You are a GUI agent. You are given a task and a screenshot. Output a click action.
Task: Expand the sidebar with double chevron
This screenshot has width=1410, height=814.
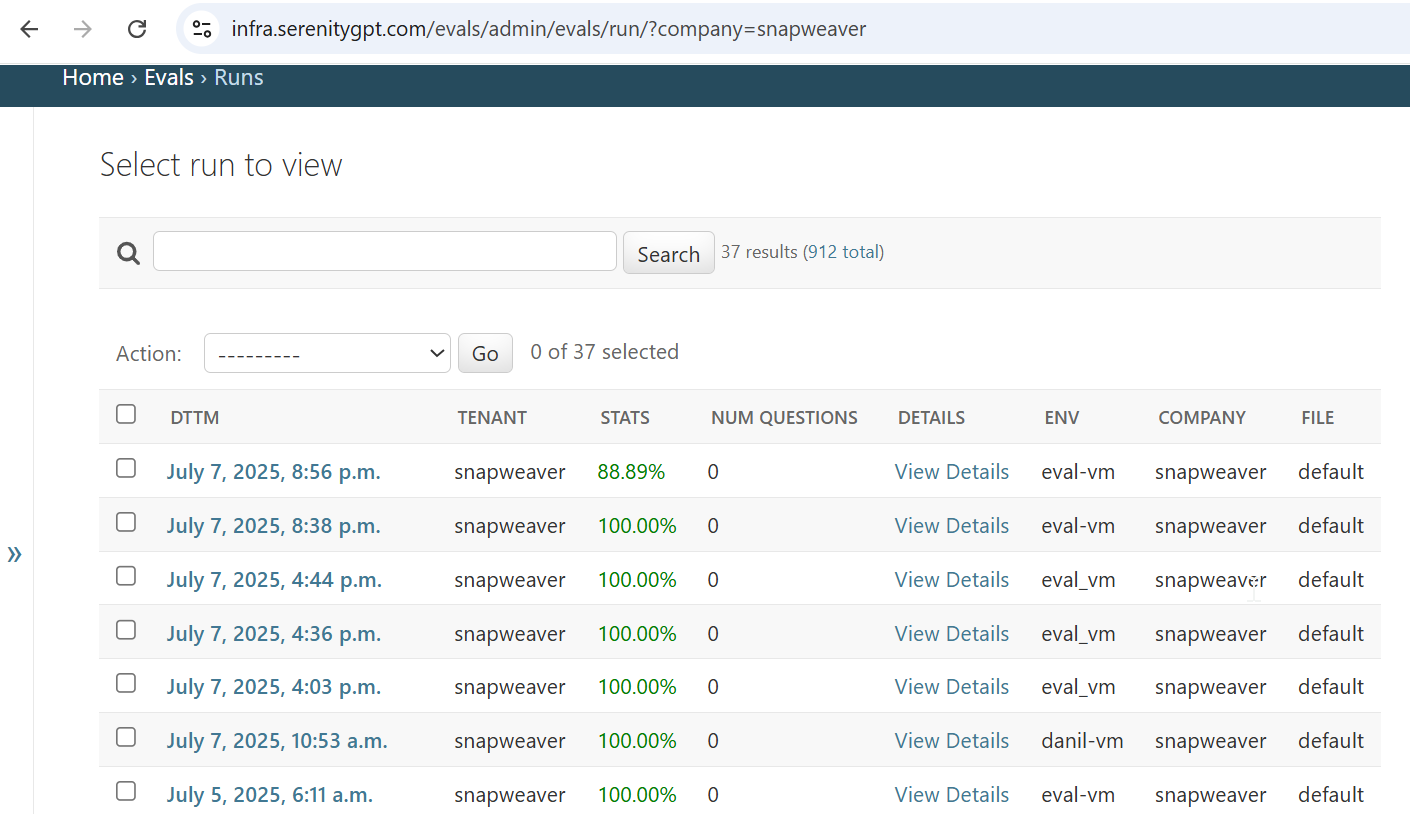click(14, 554)
